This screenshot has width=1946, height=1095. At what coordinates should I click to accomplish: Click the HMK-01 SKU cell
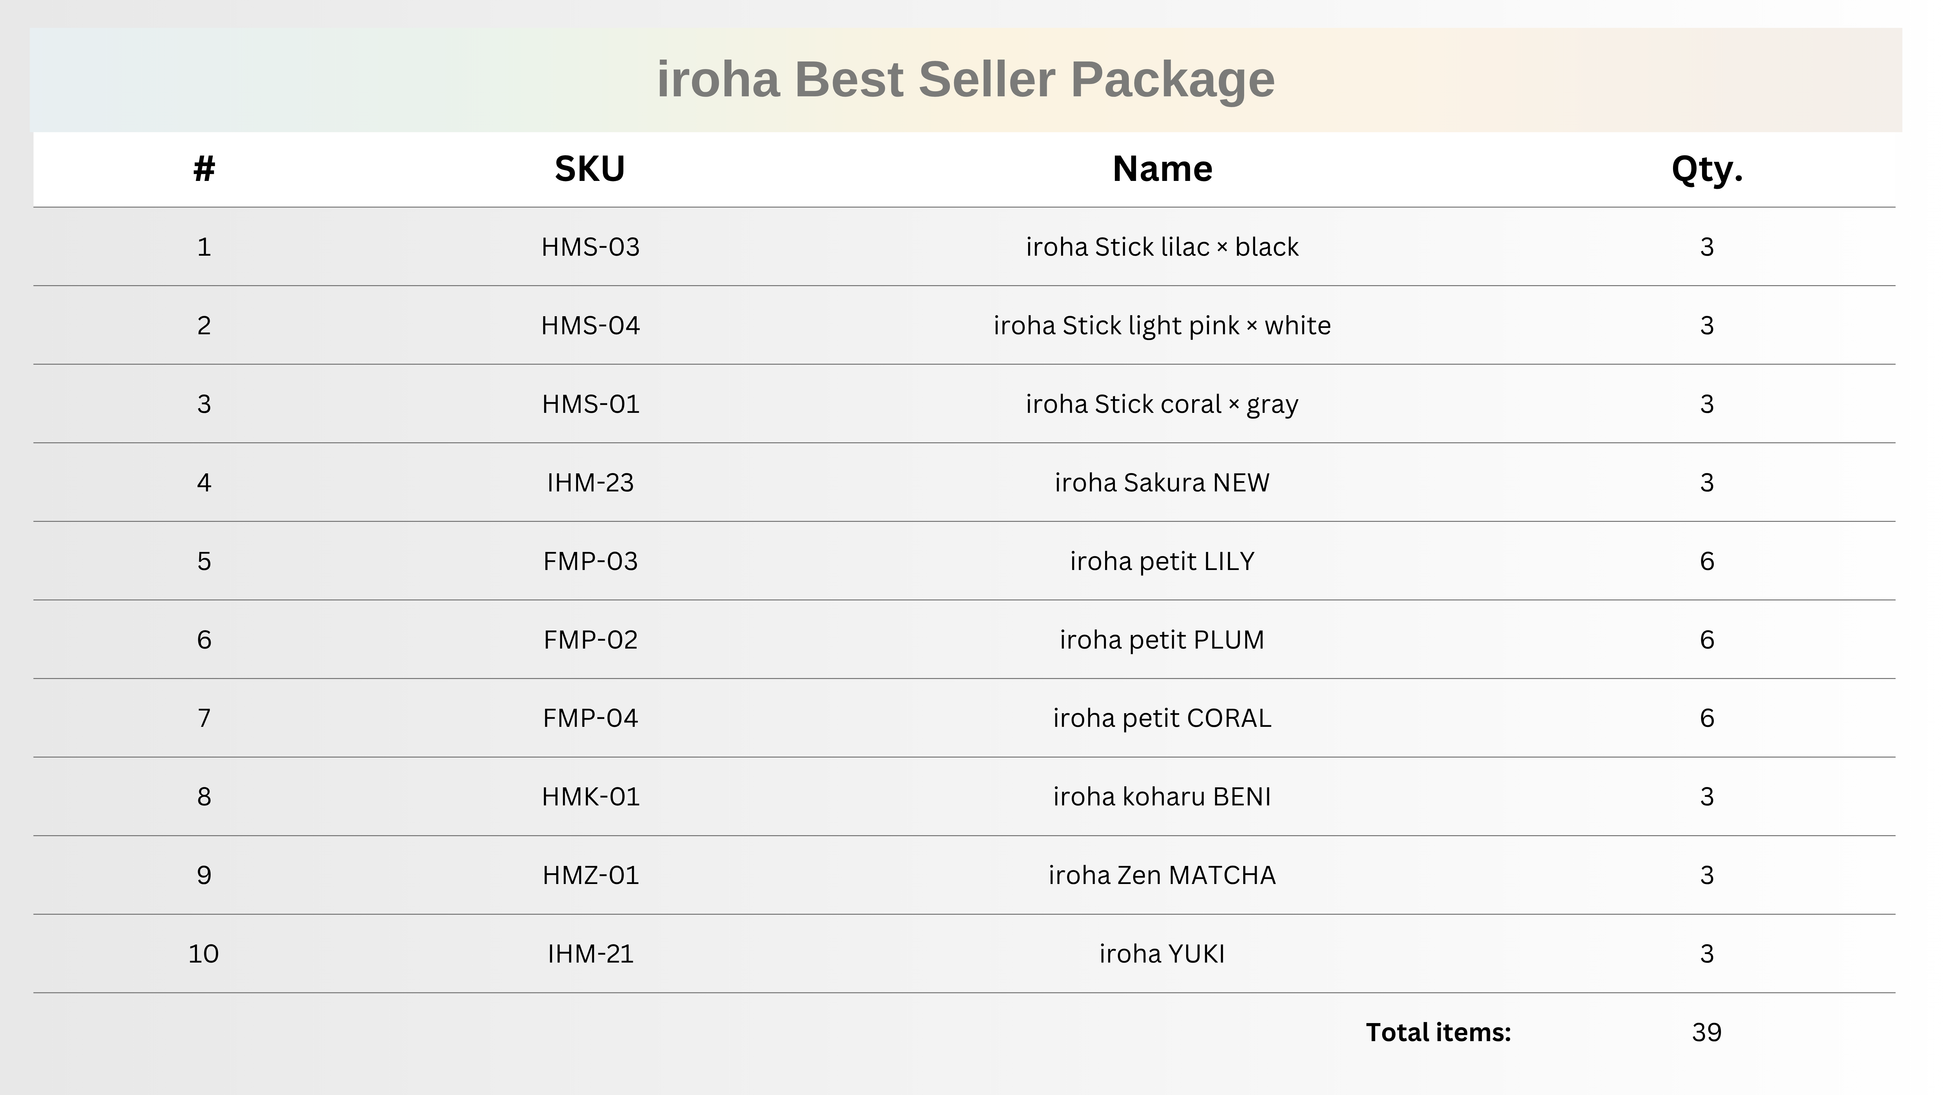pos(590,797)
